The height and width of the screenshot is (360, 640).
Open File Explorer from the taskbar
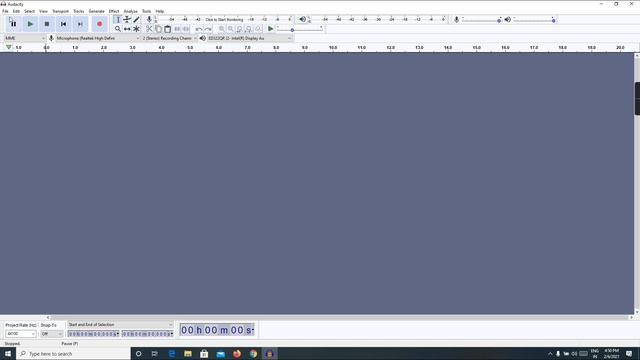point(188,353)
